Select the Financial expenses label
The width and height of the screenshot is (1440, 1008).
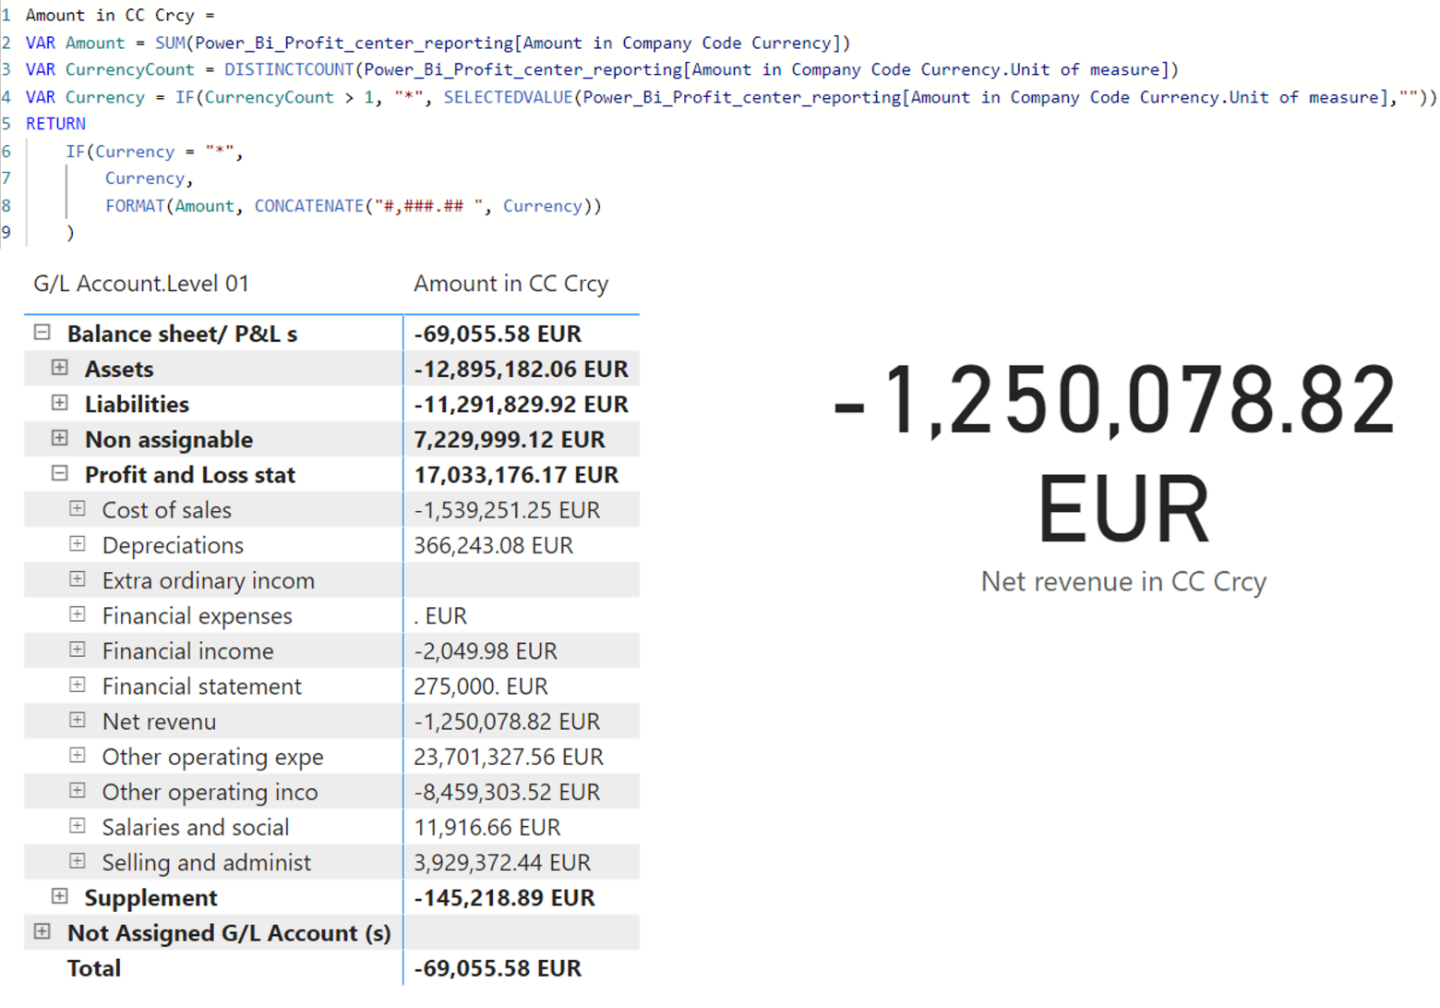point(197,616)
